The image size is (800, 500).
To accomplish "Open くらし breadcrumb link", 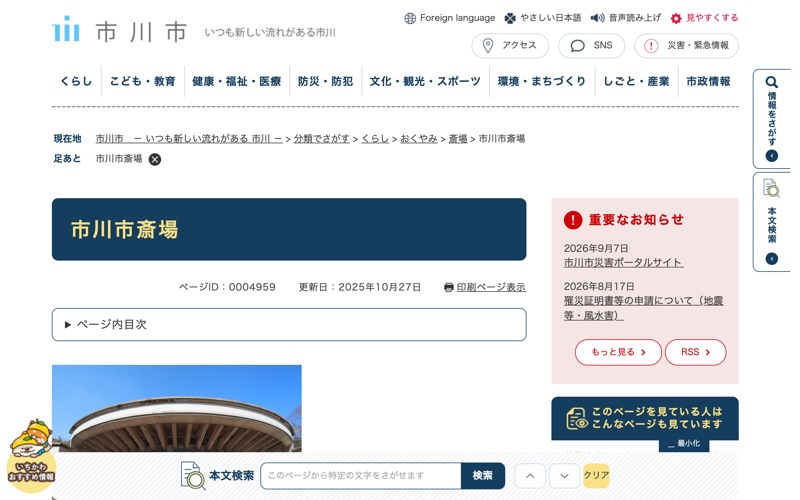I will [x=375, y=139].
